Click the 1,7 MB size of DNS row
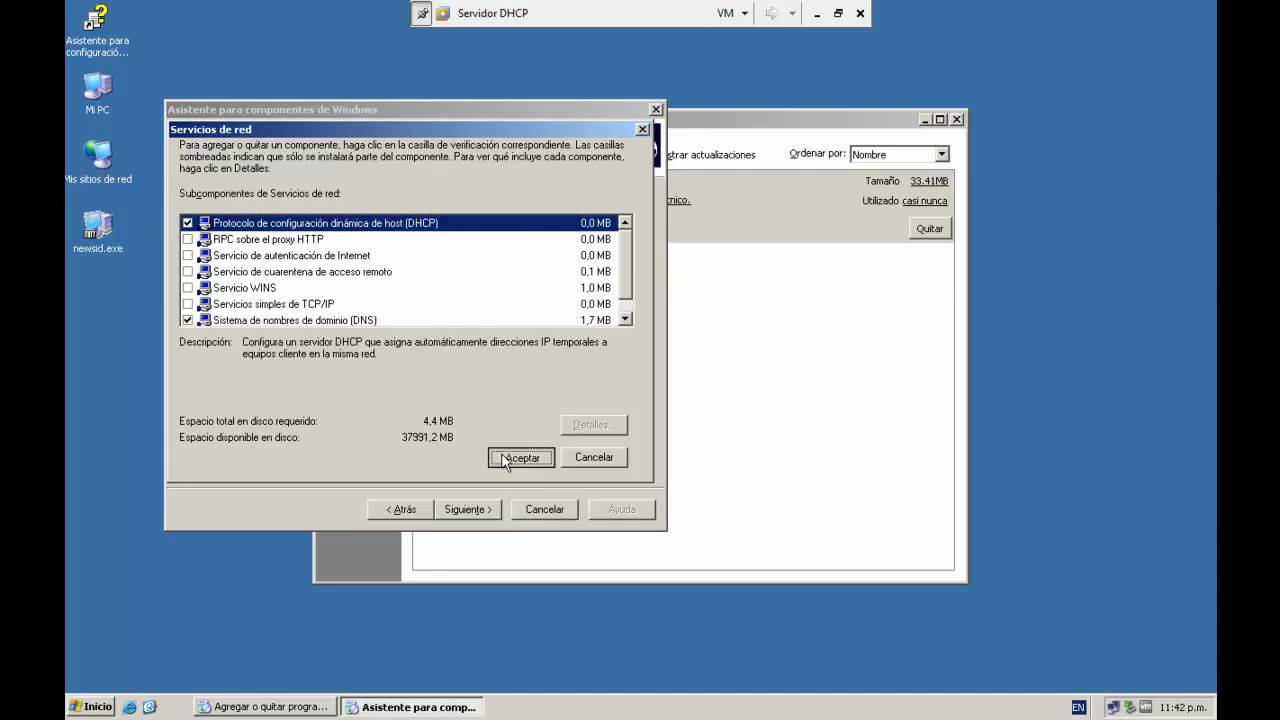The height and width of the screenshot is (720, 1280). pyautogui.click(x=595, y=320)
